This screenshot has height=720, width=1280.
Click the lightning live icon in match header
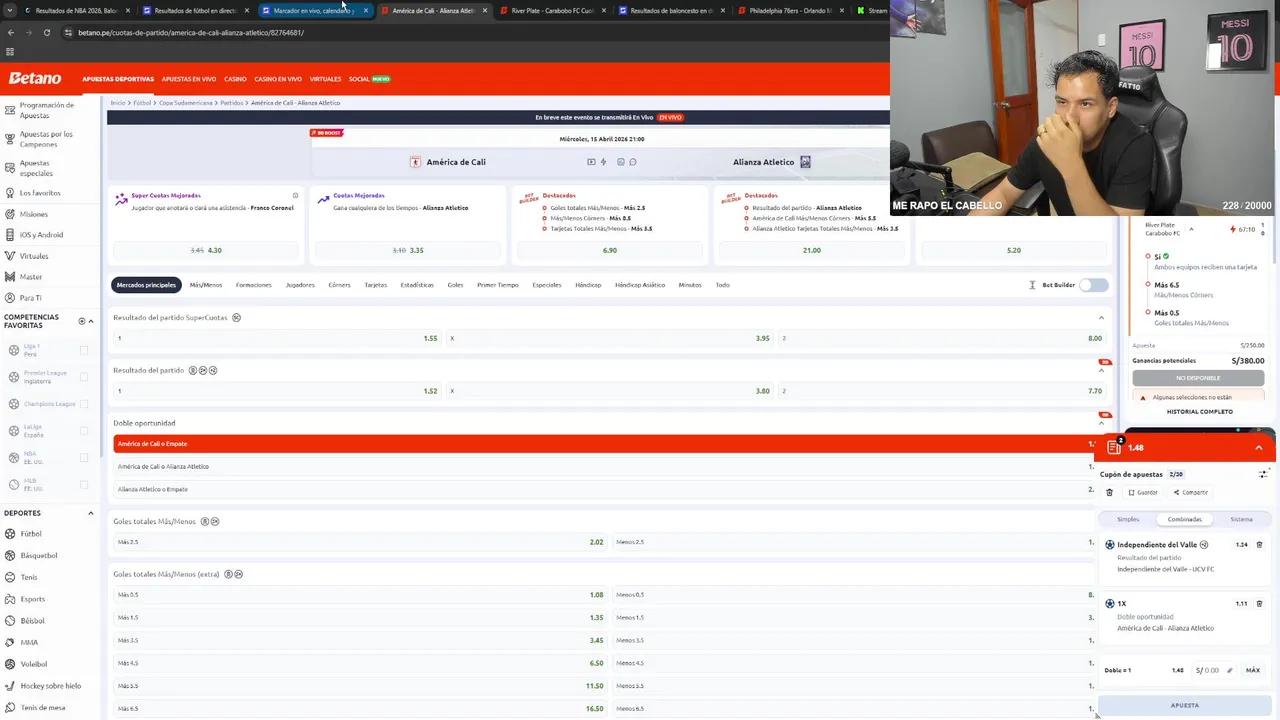click(603, 162)
